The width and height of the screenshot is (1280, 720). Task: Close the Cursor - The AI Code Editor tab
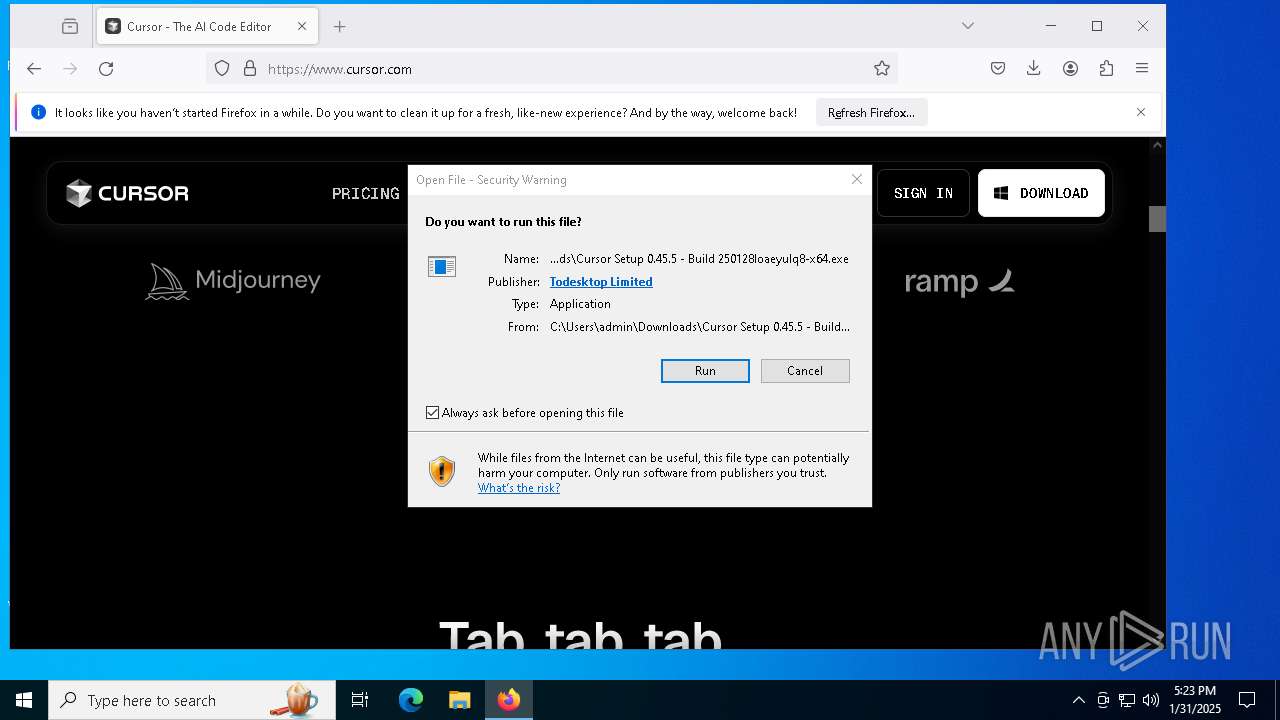[x=302, y=27]
